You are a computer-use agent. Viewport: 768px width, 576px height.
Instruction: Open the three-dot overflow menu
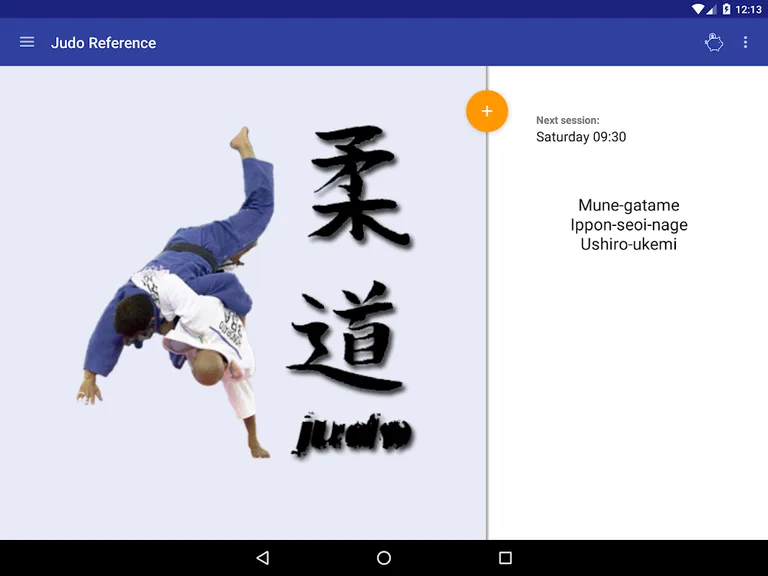[x=745, y=43]
